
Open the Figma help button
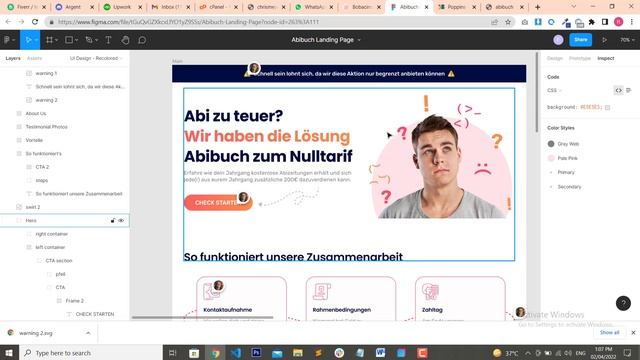pos(623,303)
